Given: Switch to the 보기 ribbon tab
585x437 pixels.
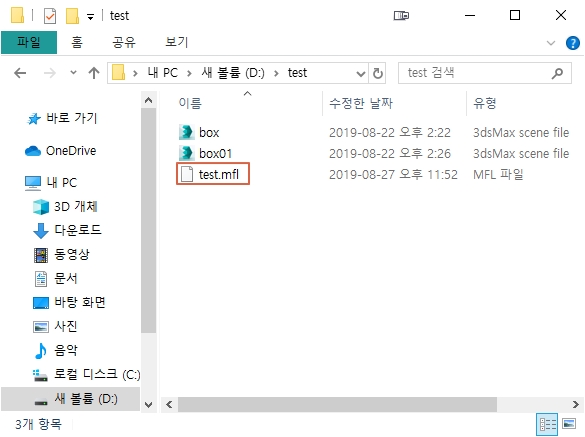Looking at the screenshot, I should 176,42.
